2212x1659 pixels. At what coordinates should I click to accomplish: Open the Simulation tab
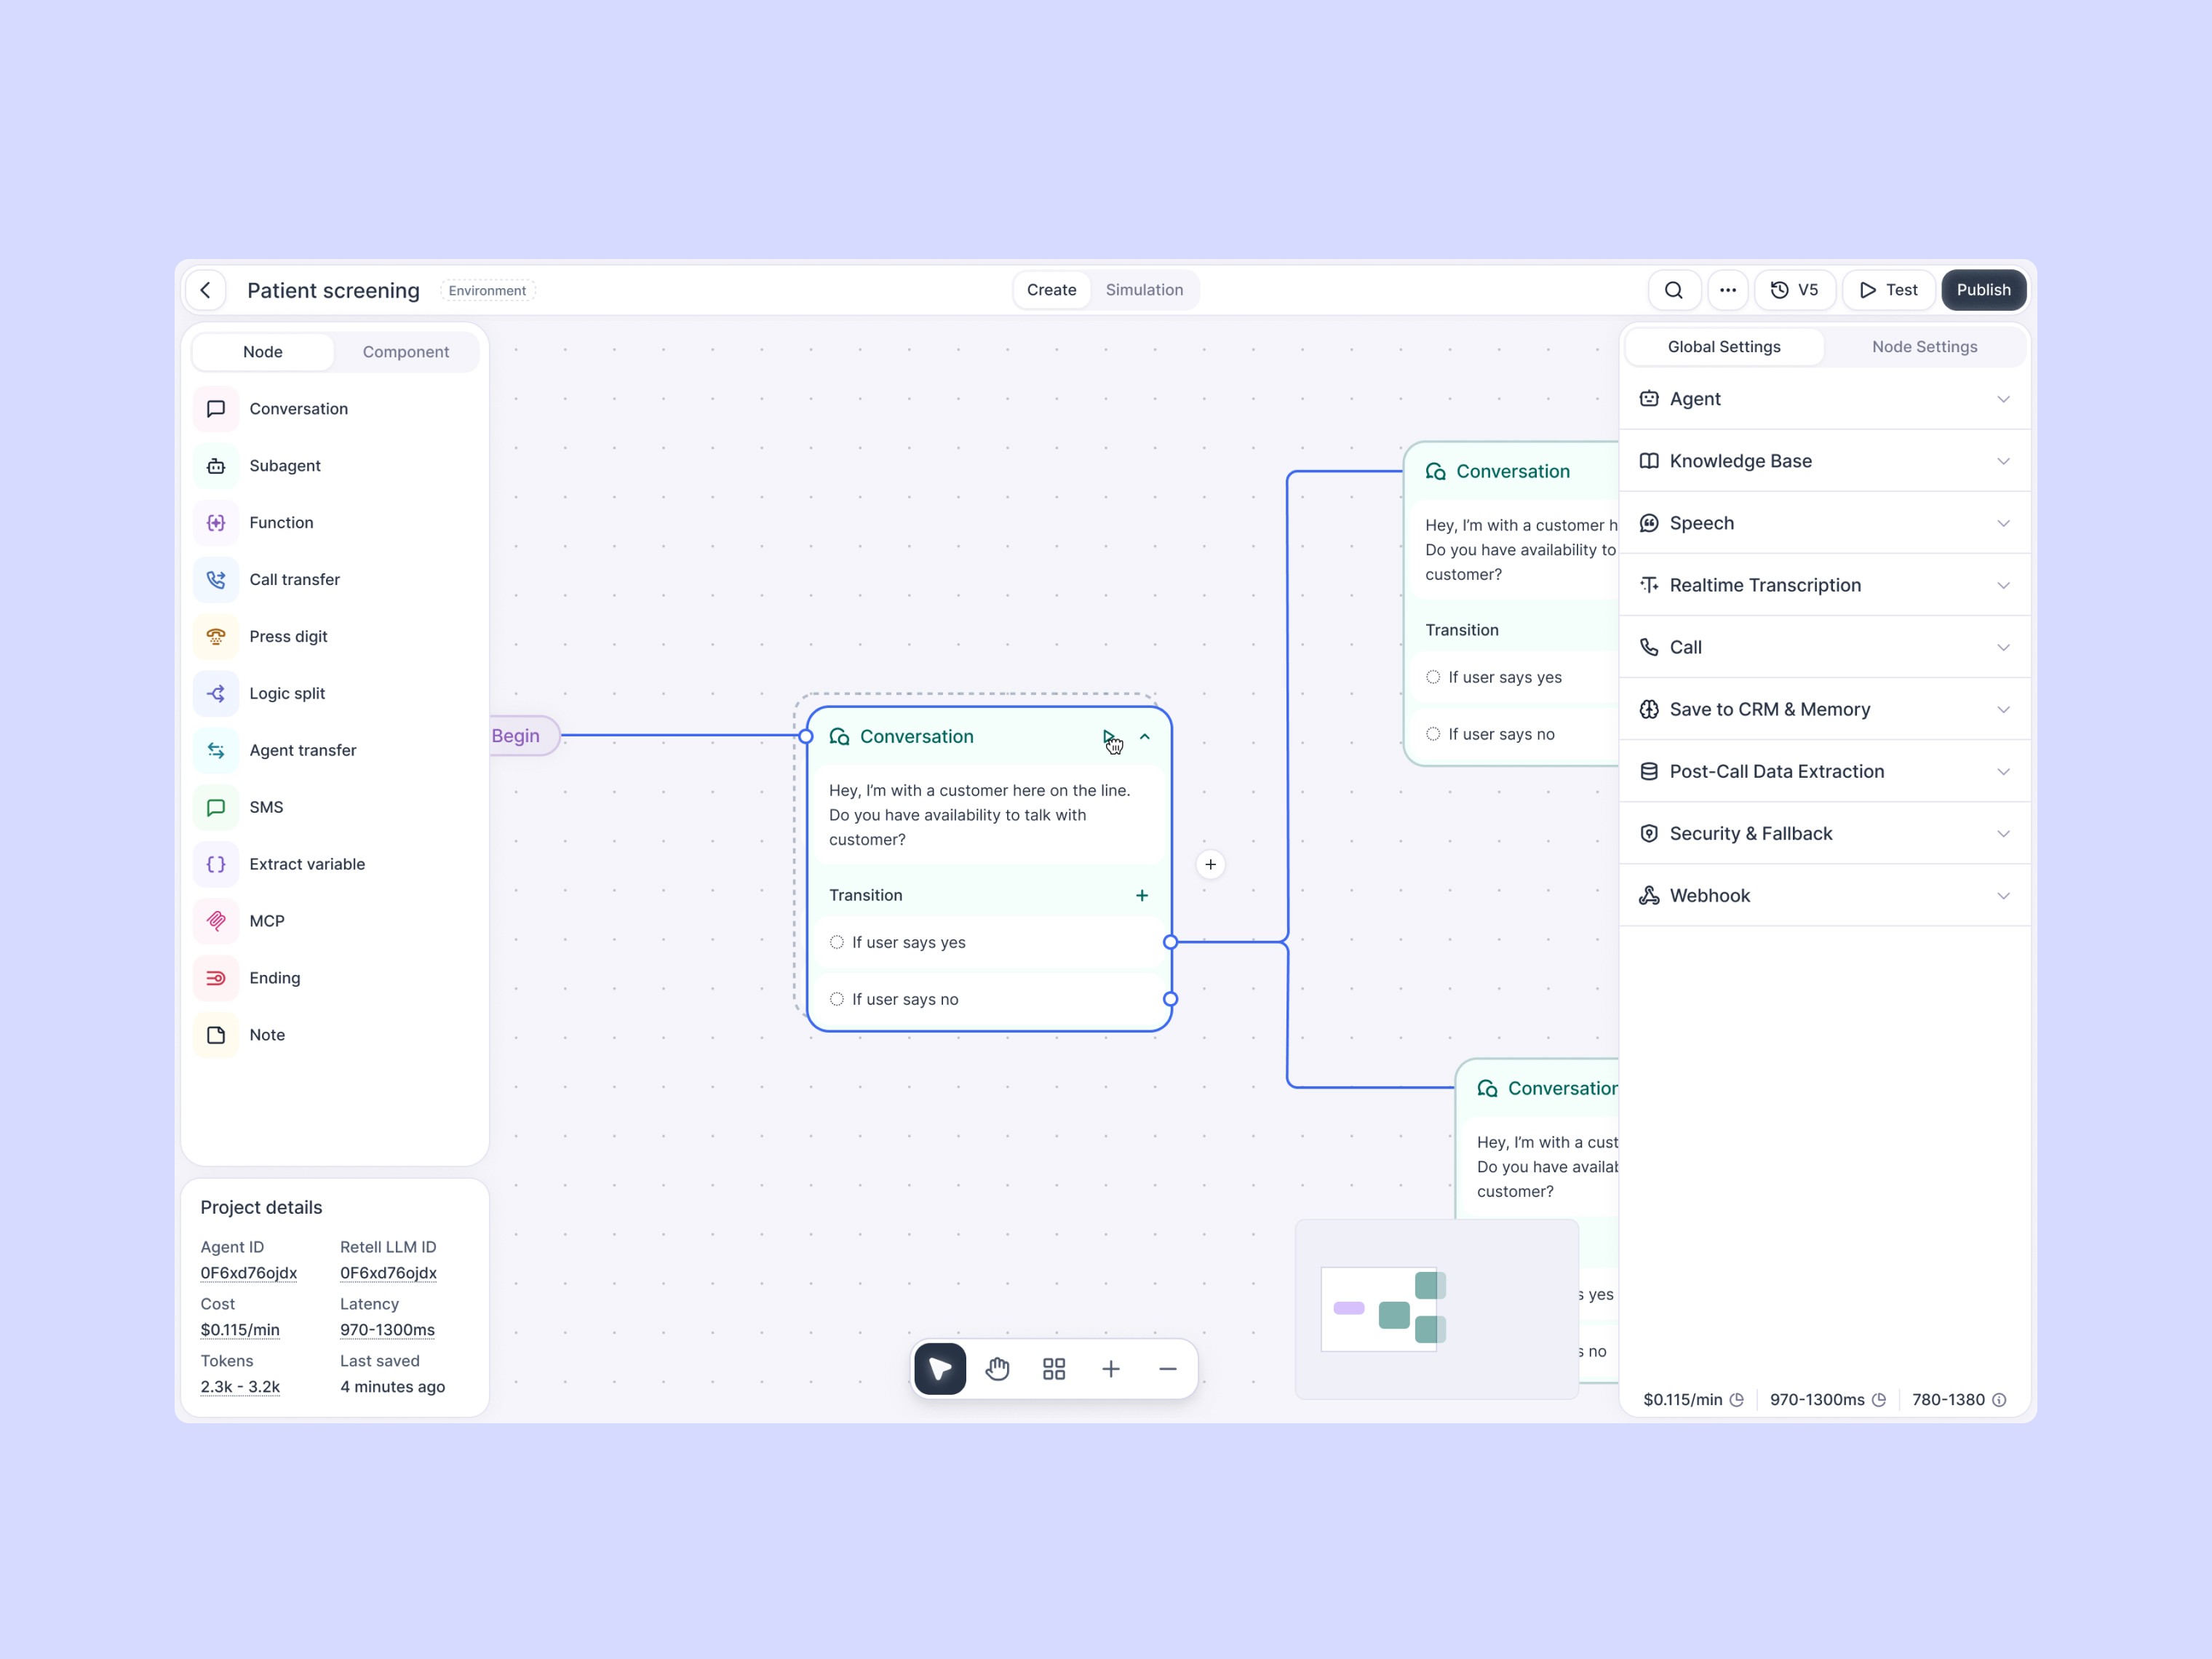[1144, 290]
